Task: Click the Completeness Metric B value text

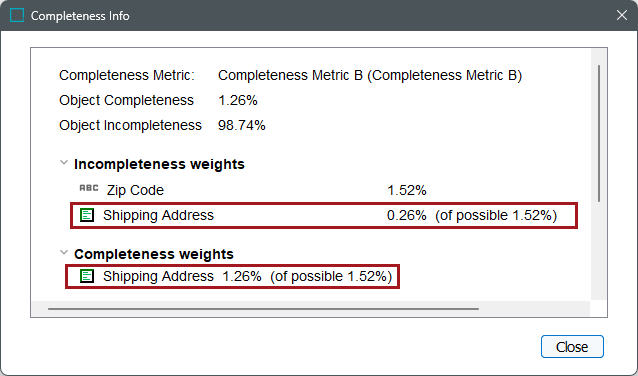Action: pos(370,75)
